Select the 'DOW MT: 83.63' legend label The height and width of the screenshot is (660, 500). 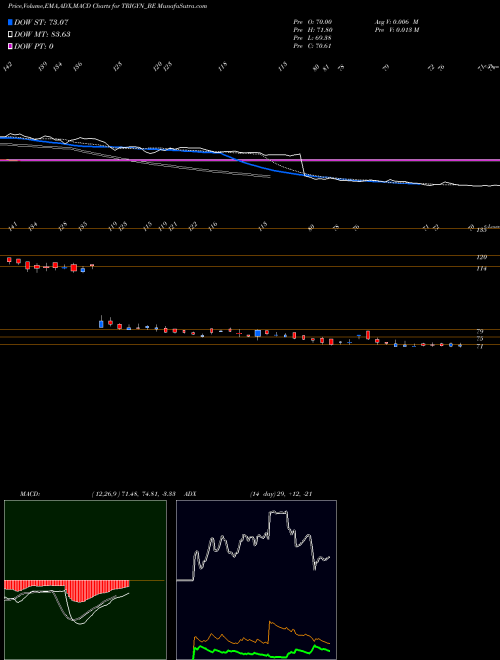tap(42, 34)
